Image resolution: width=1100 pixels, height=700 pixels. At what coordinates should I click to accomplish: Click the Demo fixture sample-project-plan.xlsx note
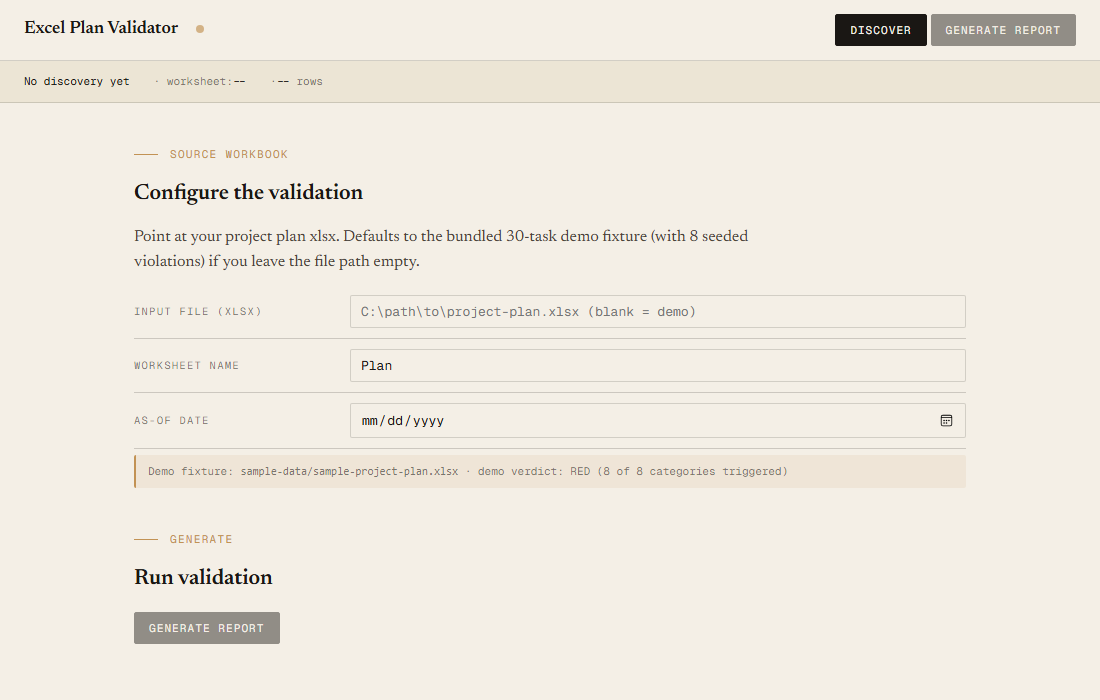550,471
